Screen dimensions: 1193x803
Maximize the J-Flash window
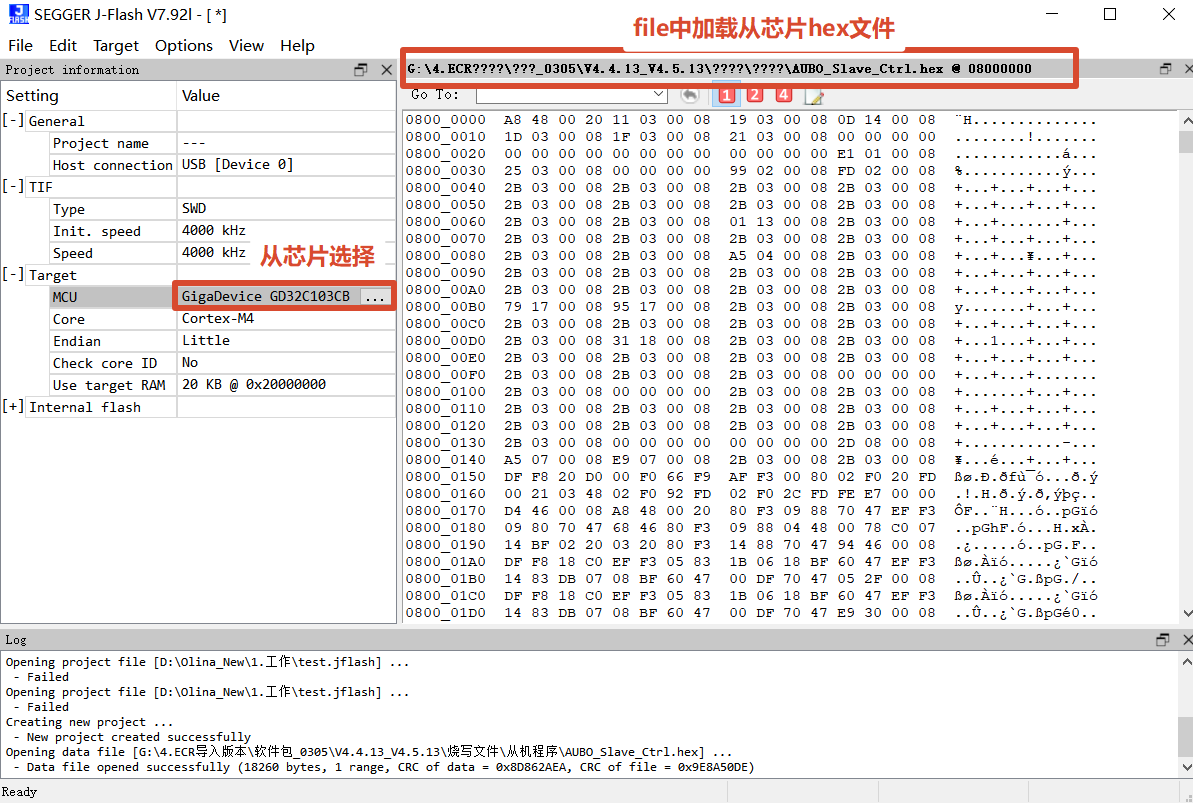point(1110,14)
